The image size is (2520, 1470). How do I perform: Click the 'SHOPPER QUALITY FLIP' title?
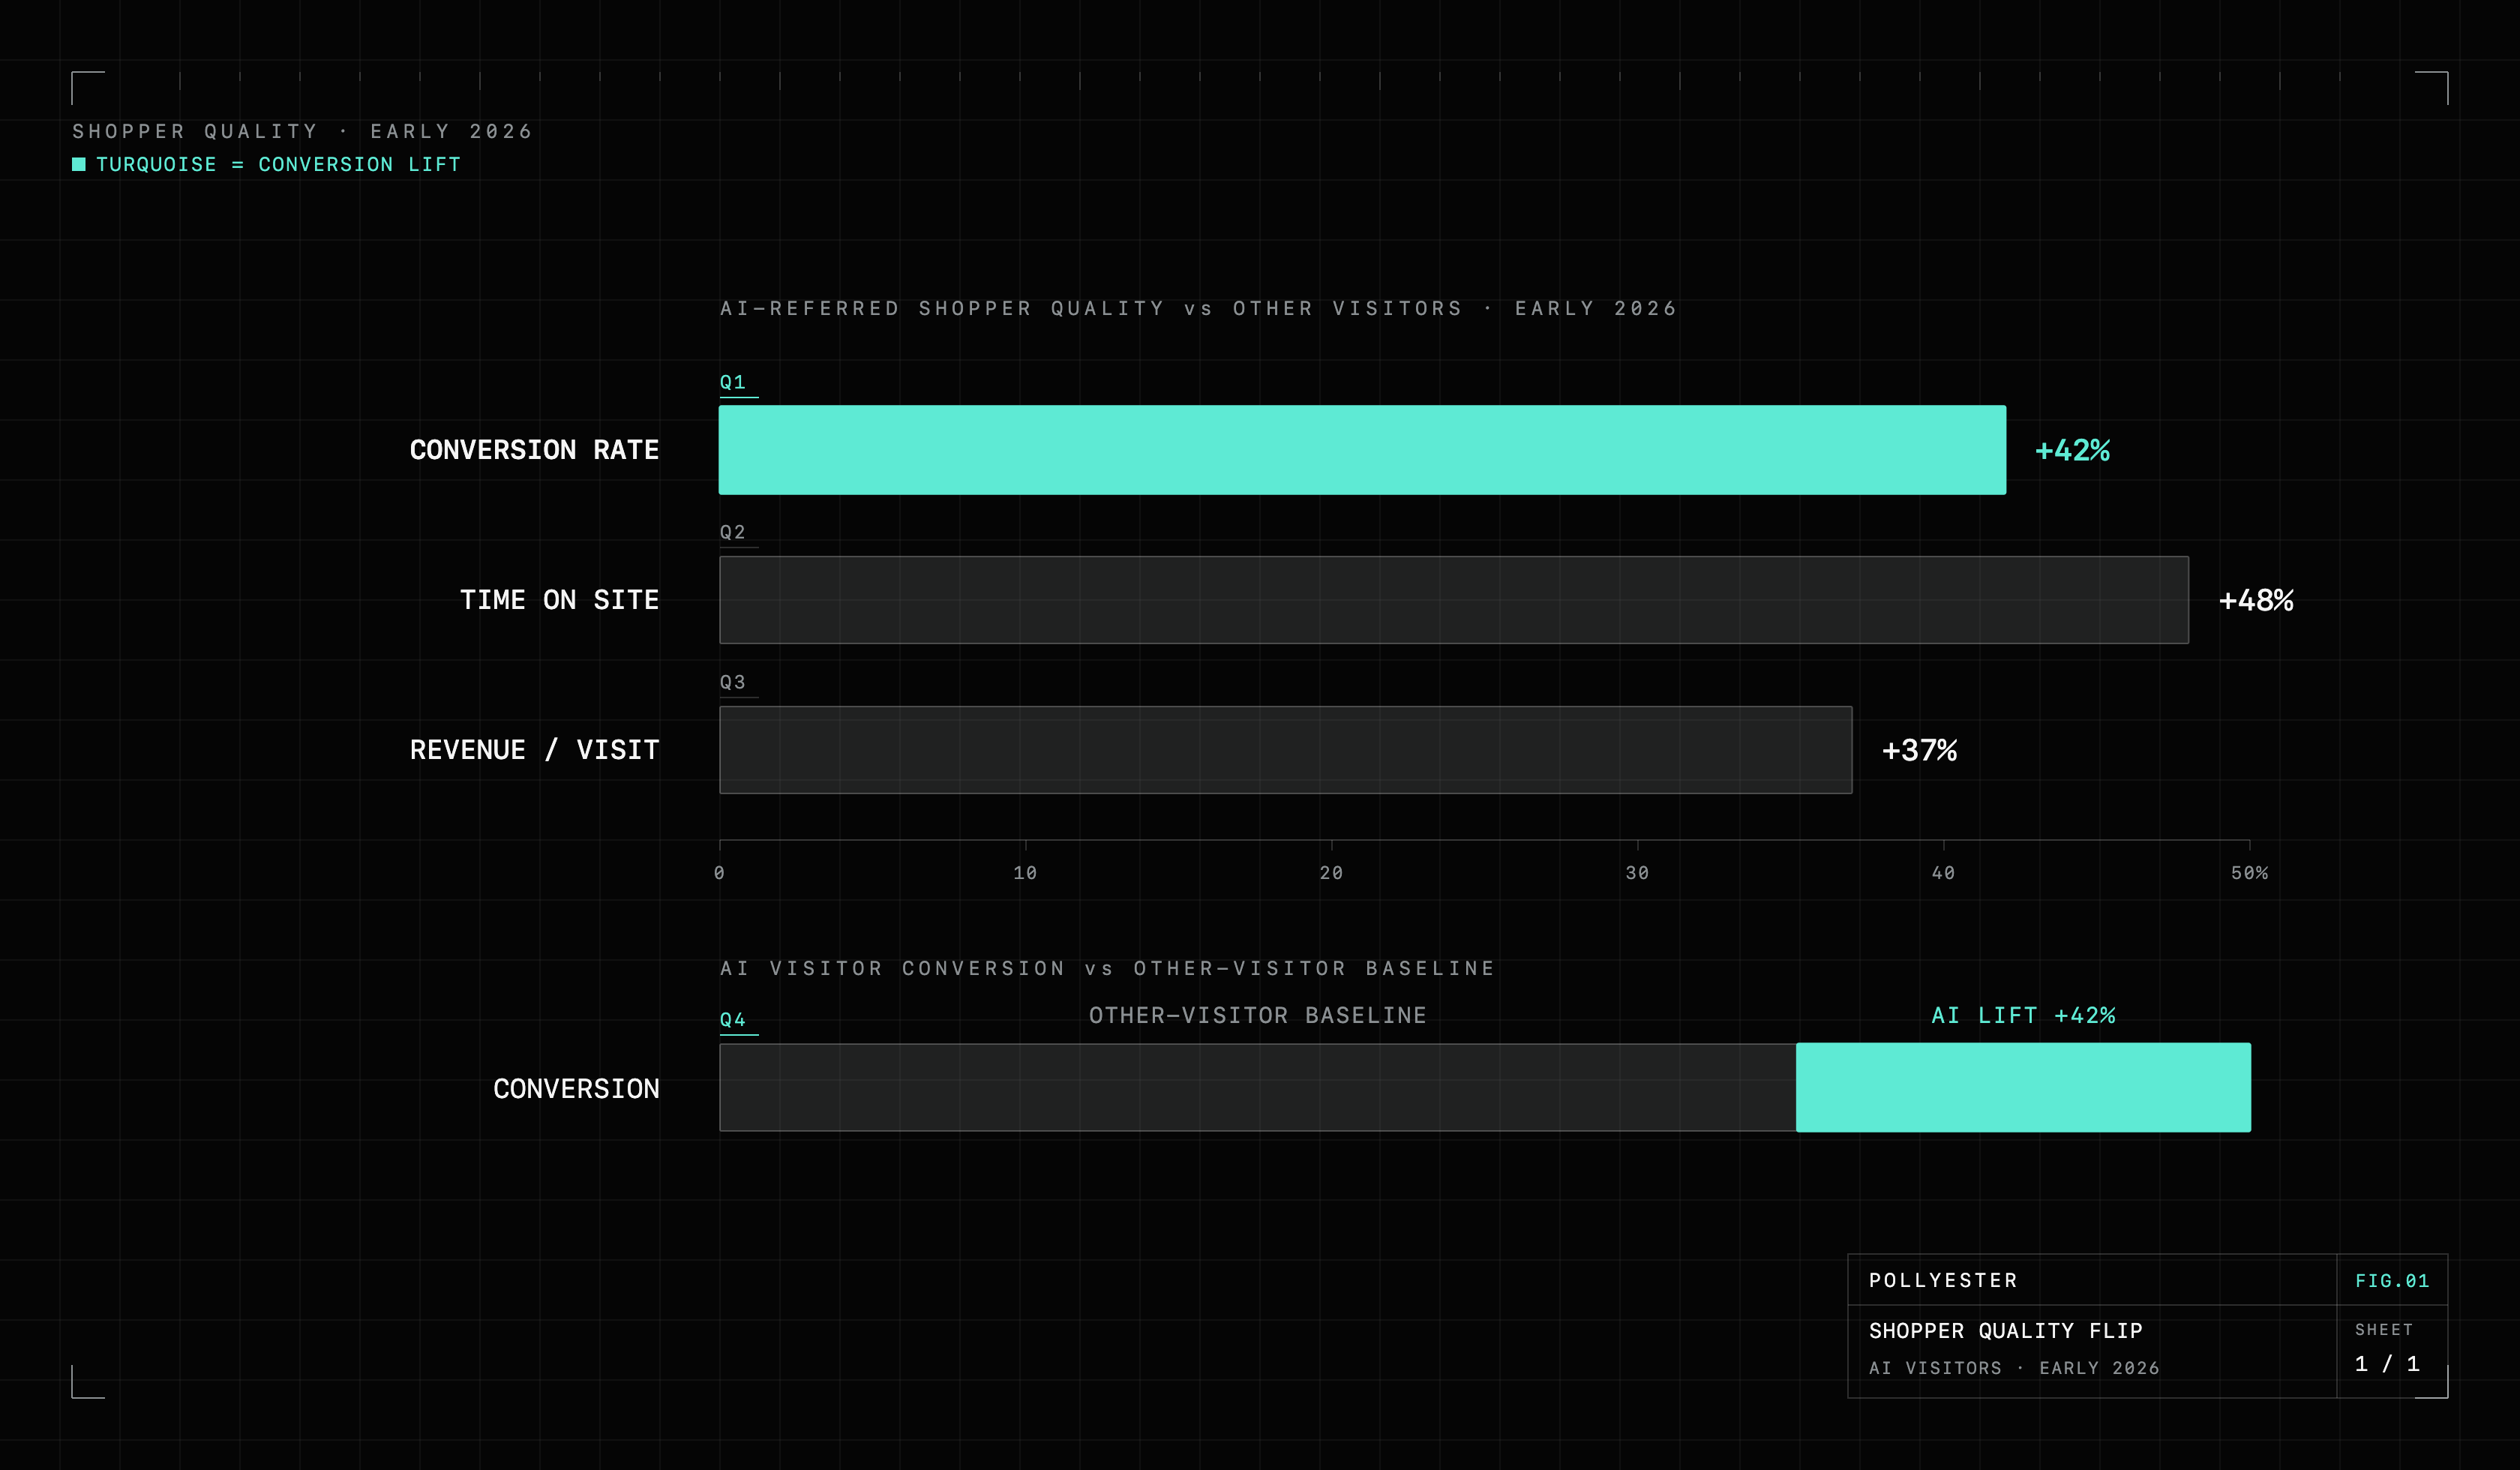2005,1331
